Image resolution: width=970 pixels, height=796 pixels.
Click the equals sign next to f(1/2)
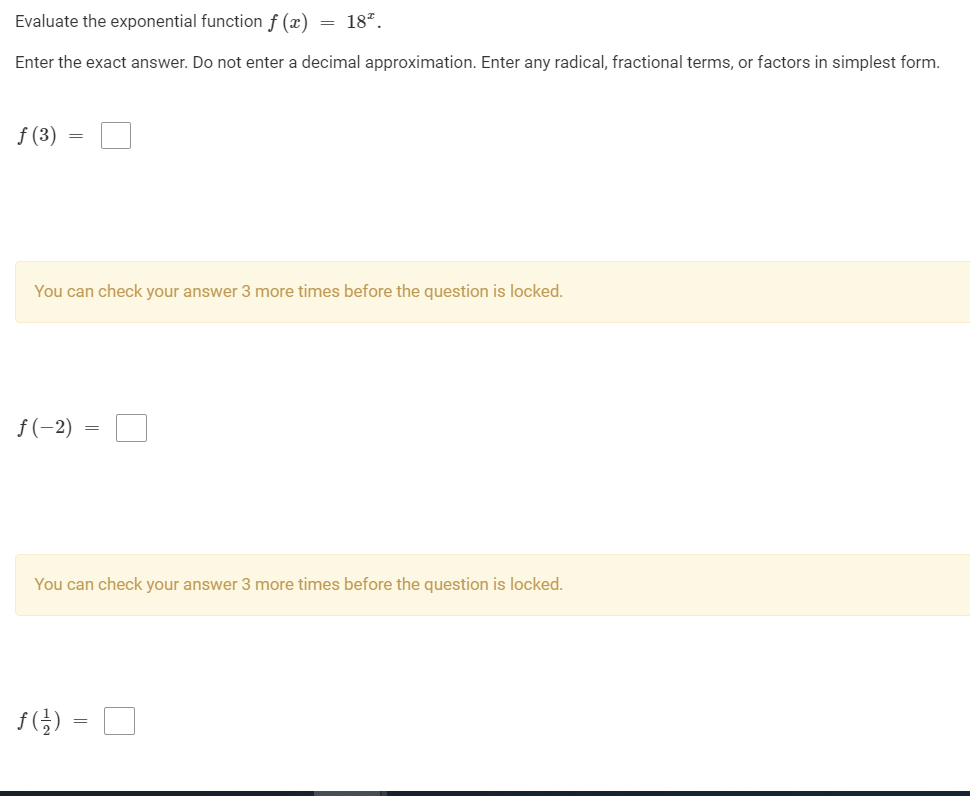click(79, 719)
